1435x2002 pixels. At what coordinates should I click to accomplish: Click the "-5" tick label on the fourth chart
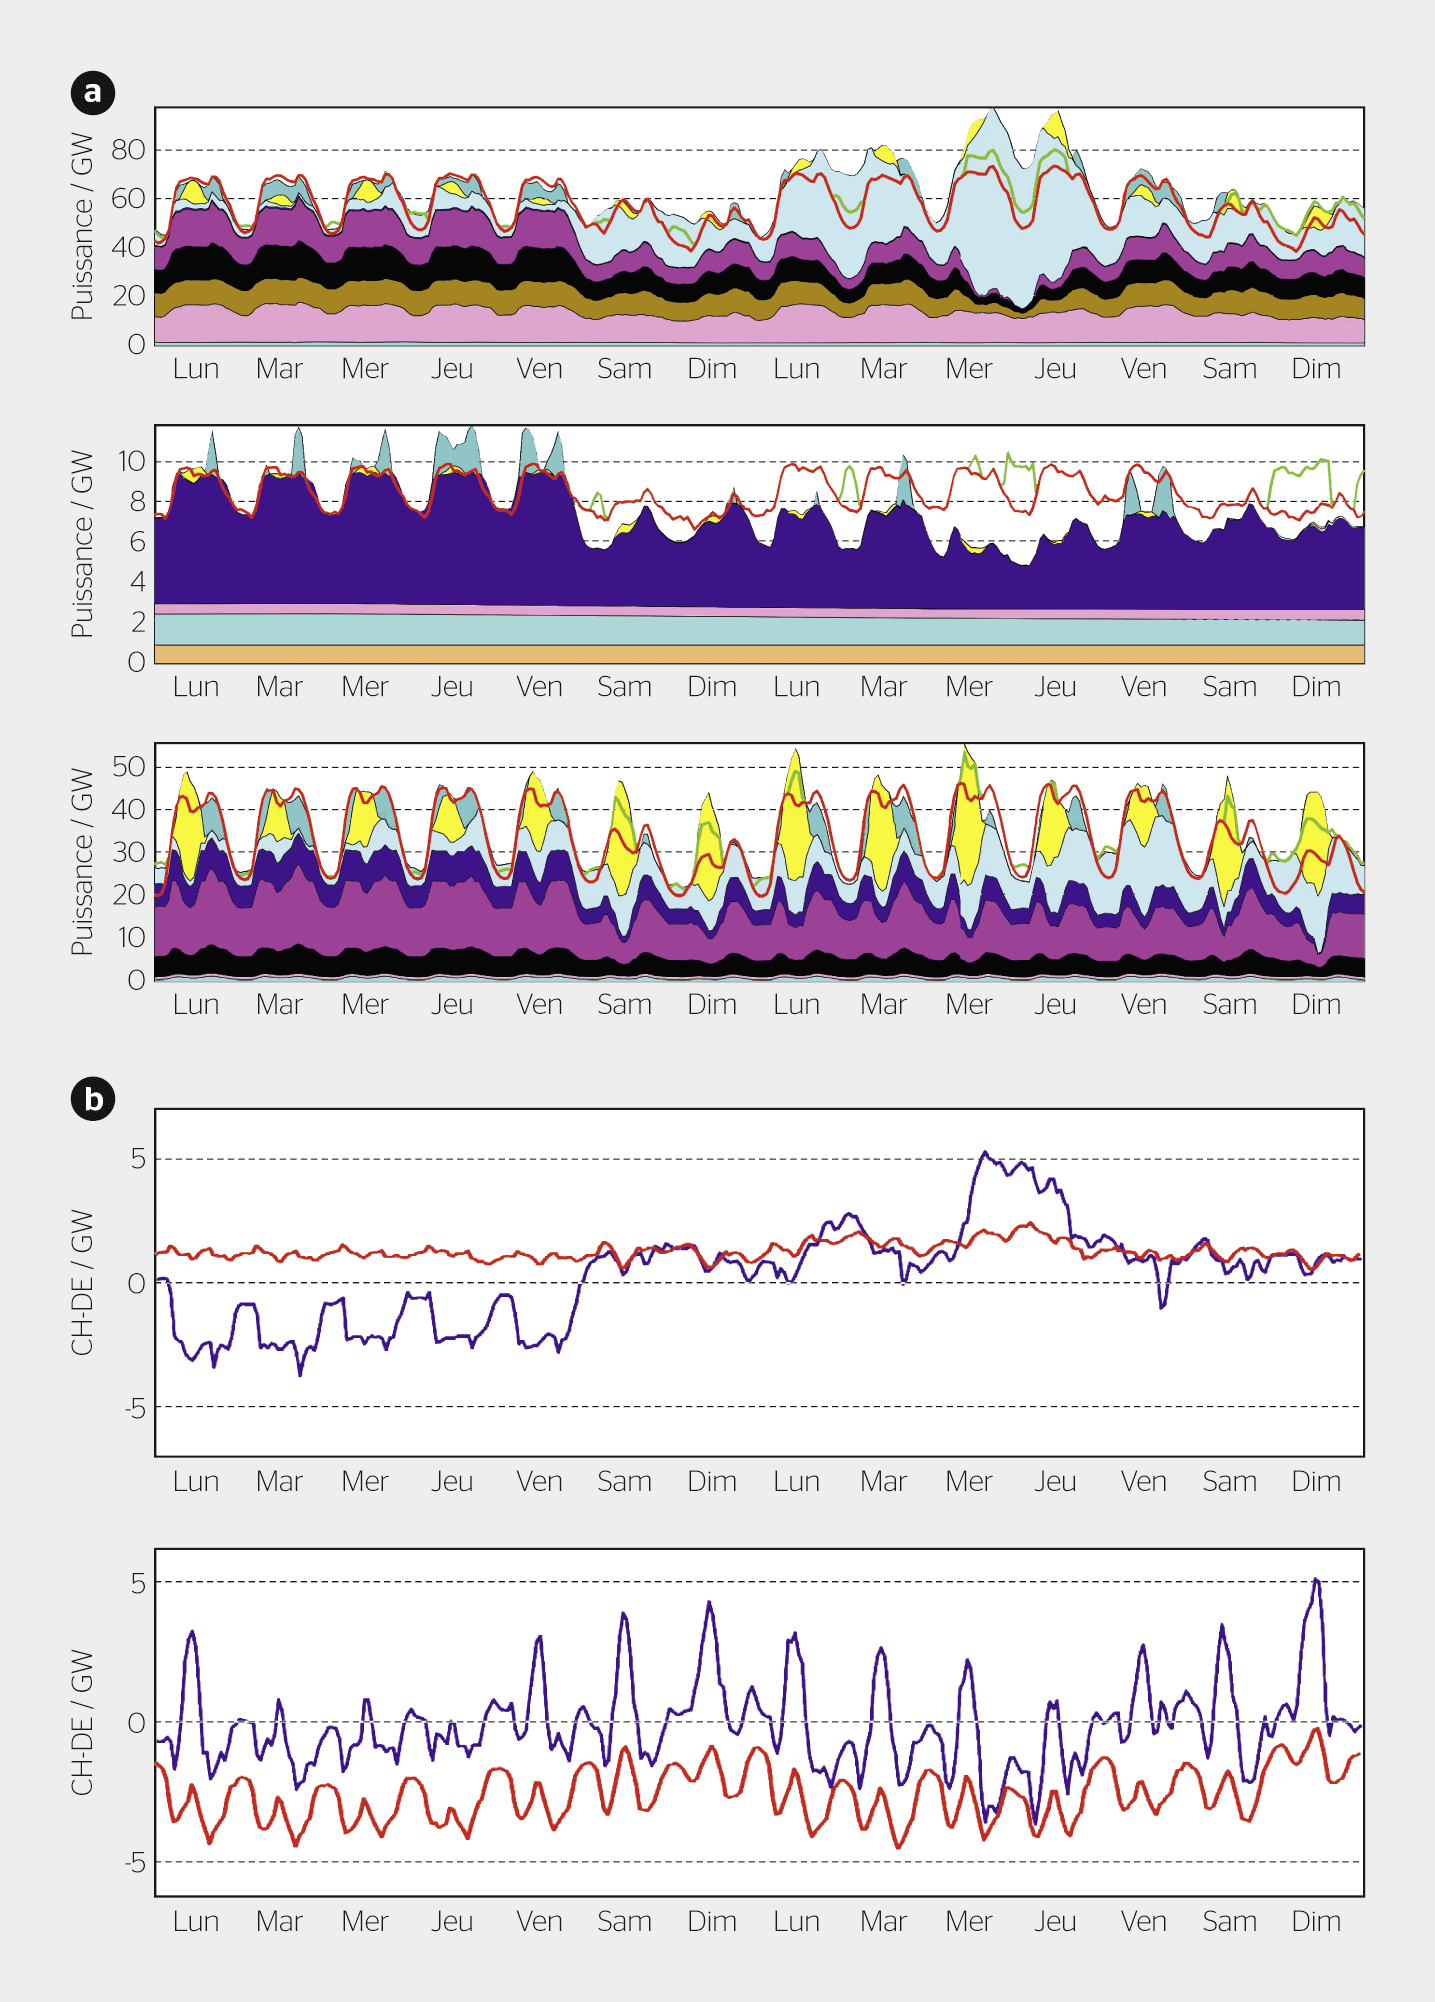pos(135,1408)
